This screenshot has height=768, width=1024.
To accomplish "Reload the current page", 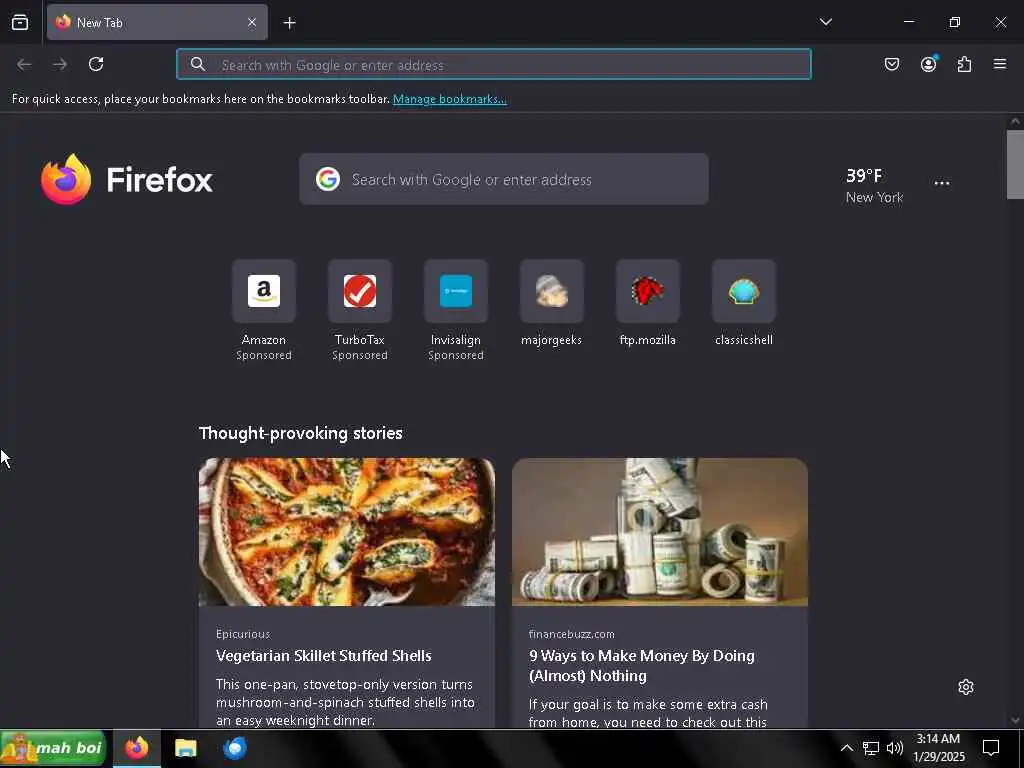I will 96,64.
